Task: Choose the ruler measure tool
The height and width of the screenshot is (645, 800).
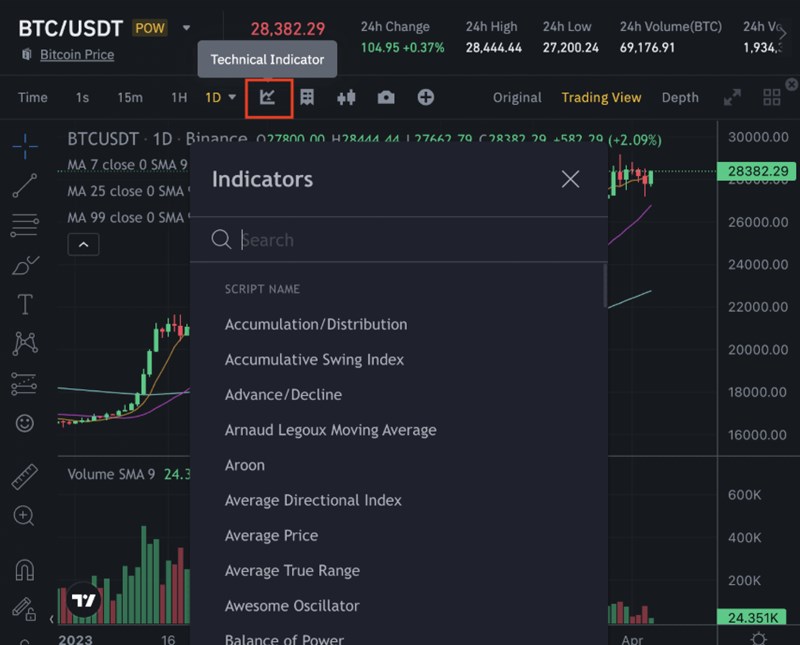Action: [x=25, y=476]
